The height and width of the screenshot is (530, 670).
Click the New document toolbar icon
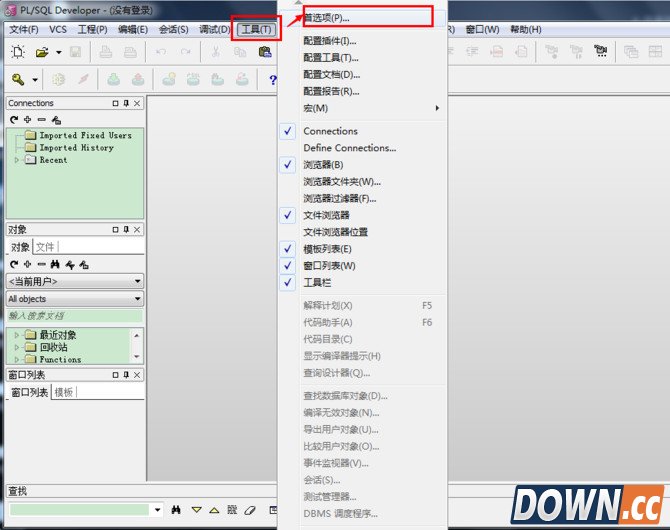[x=18, y=52]
